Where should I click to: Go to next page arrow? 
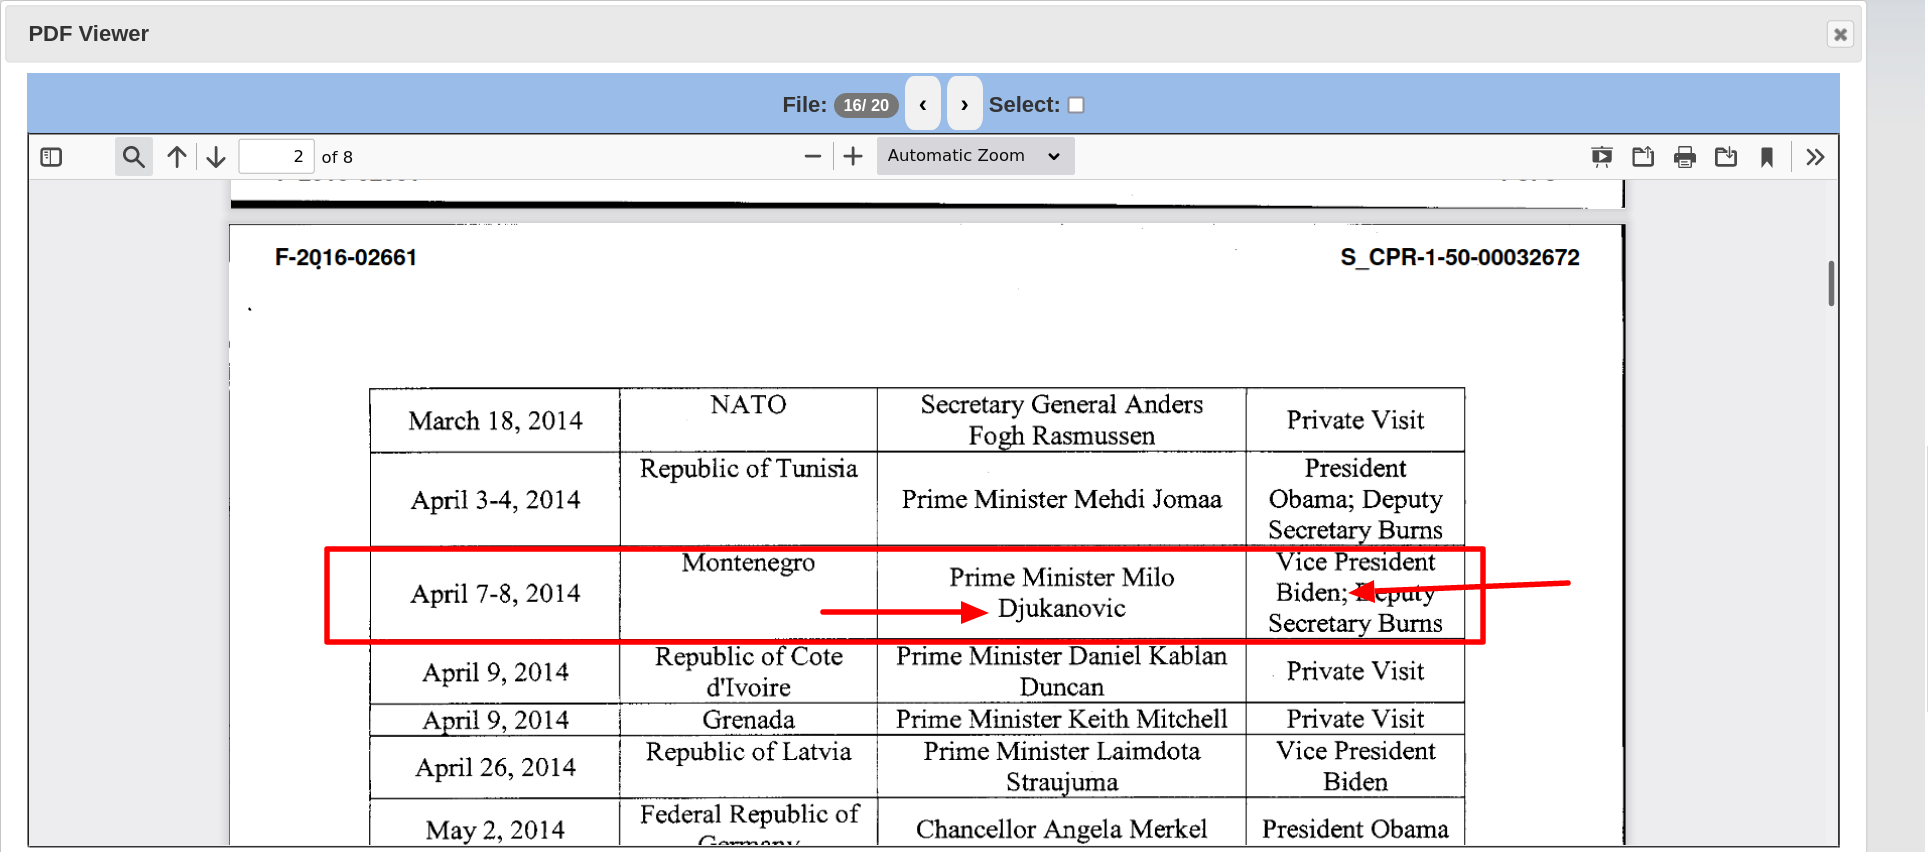pos(216,157)
